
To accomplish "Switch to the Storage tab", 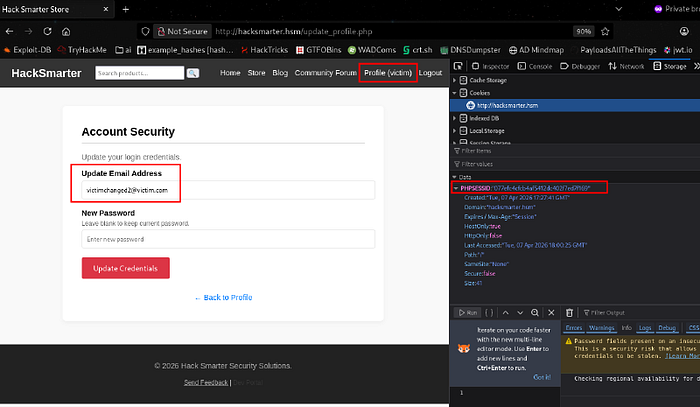I will (x=670, y=66).
